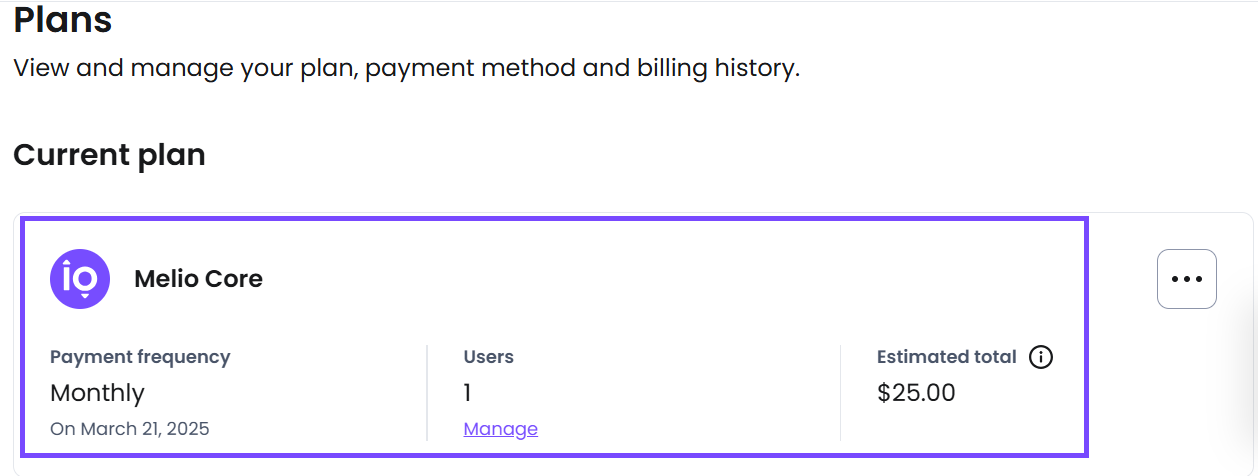Open the three-dots plan options menu
The width and height of the screenshot is (1258, 476).
click(x=1187, y=279)
